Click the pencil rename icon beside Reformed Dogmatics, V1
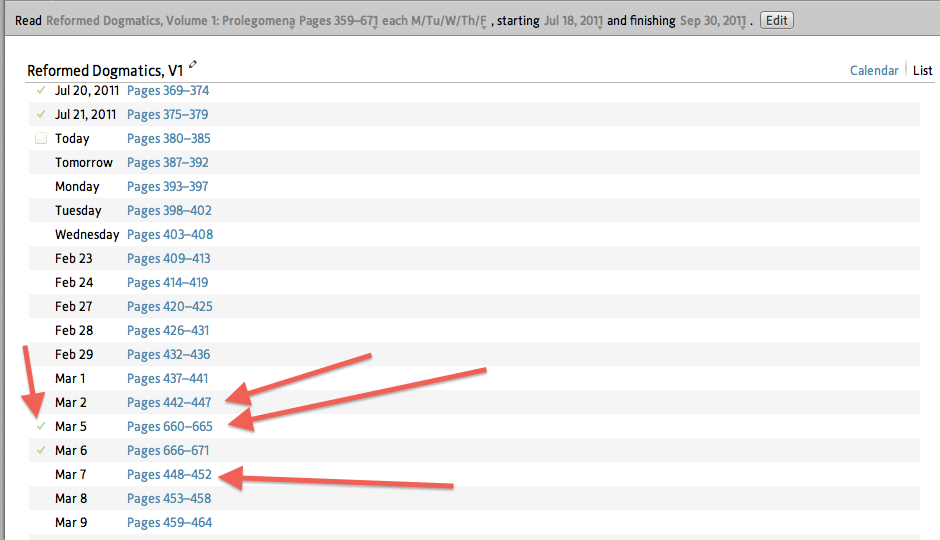This screenshot has width=940, height=540. 192,64
